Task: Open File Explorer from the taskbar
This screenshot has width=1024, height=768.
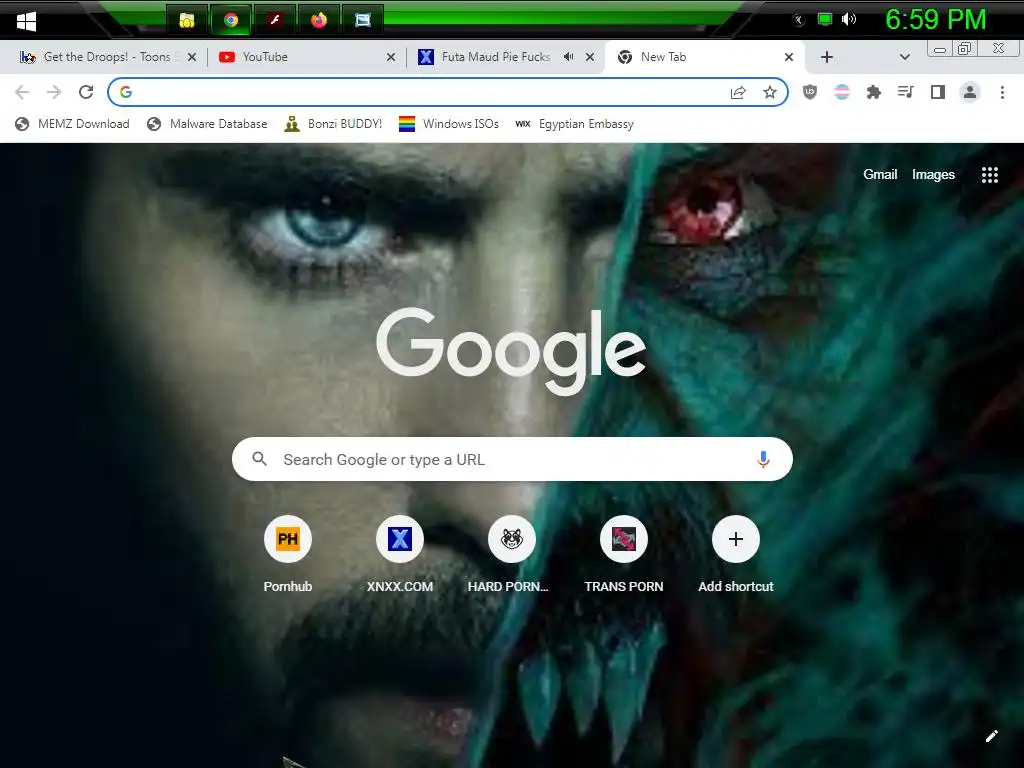Action: pyautogui.click(x=187, y=20)
